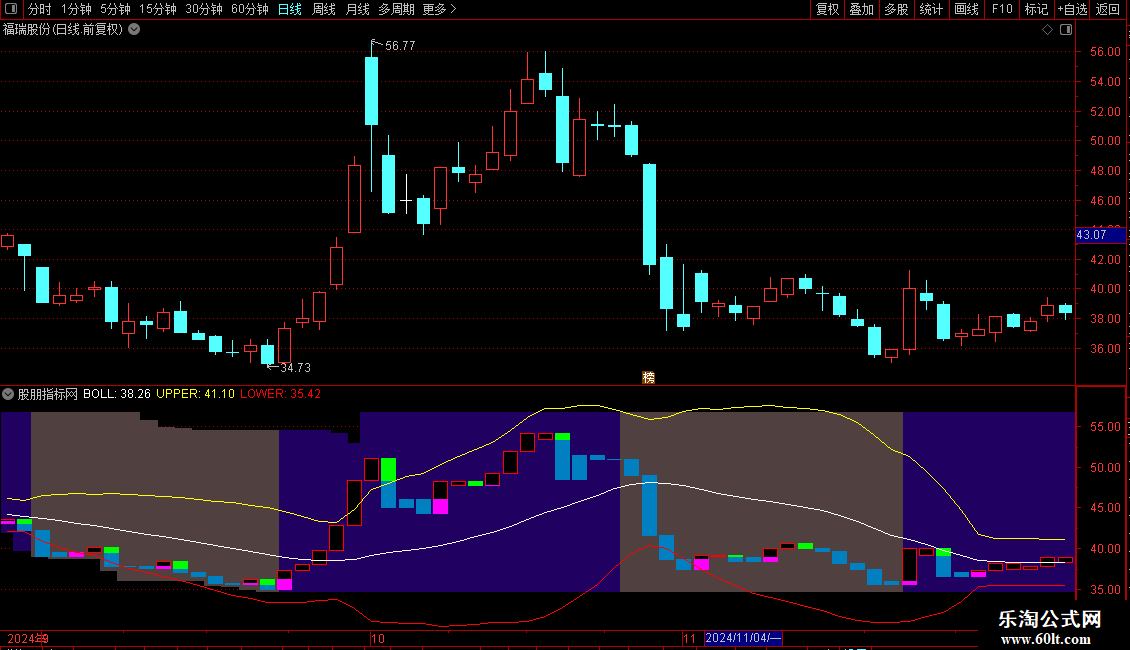Click the 统计 statistics button

point(930,9)
